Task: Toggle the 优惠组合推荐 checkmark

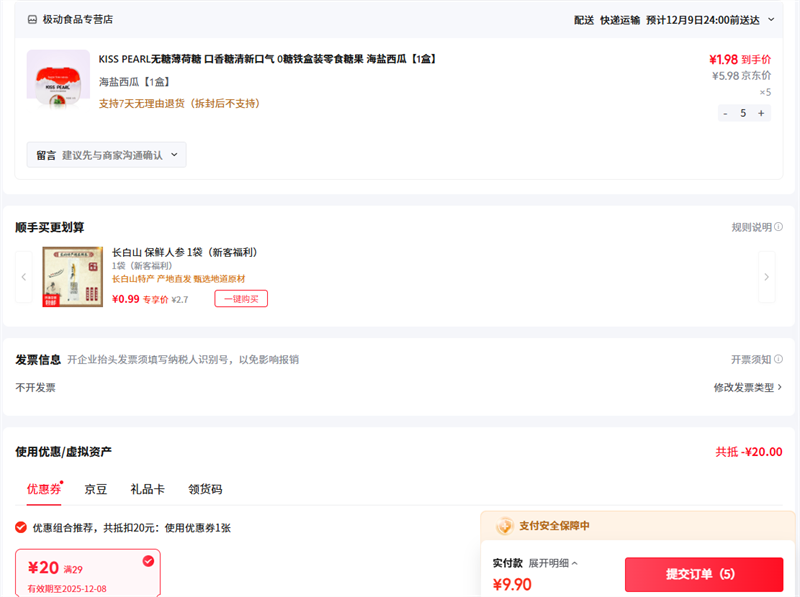Action: [x=21, y=527]
